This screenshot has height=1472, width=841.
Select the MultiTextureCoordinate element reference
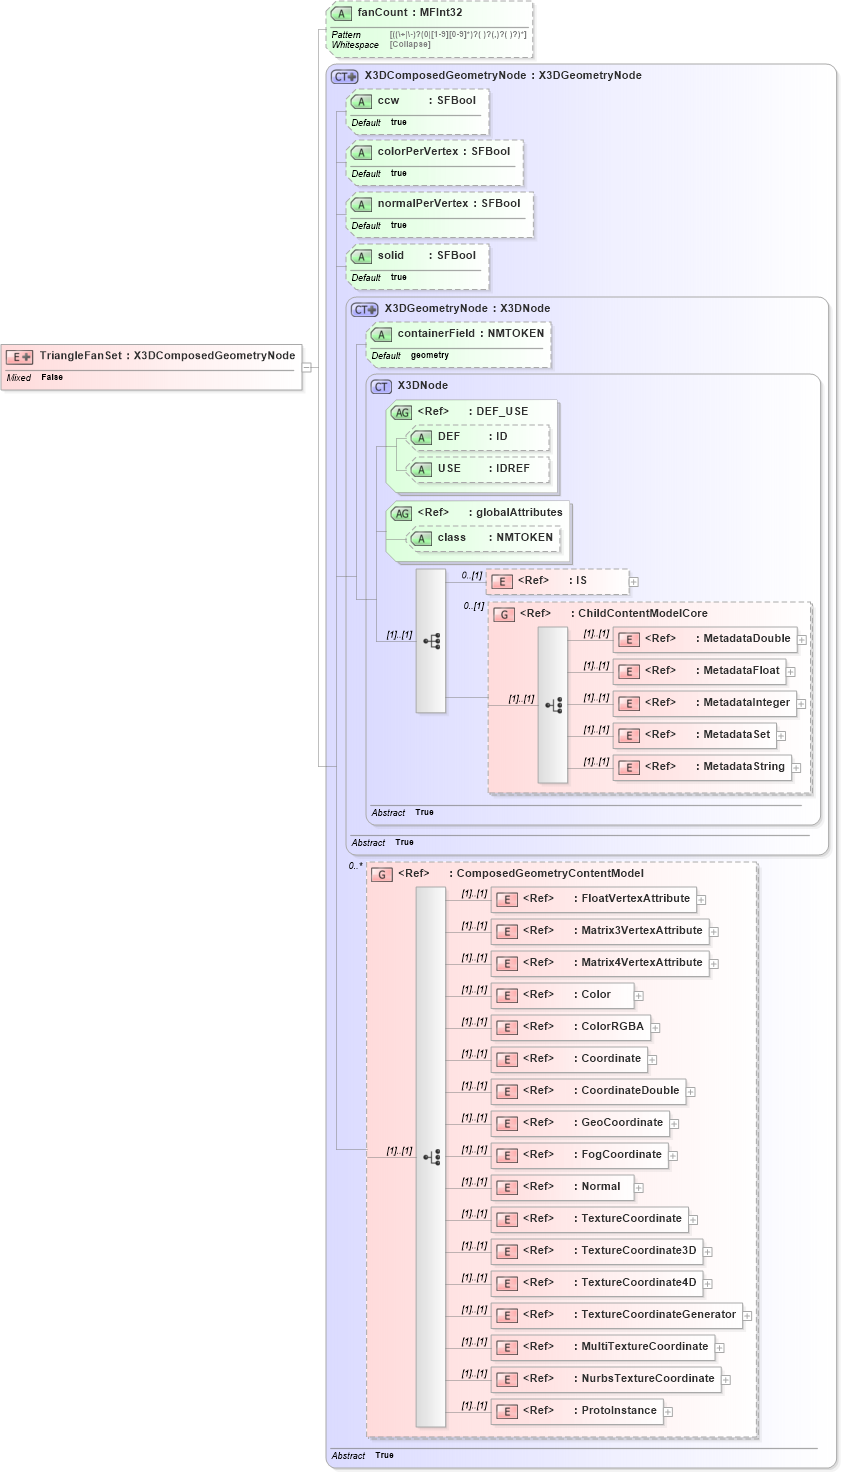[603, 1347]
